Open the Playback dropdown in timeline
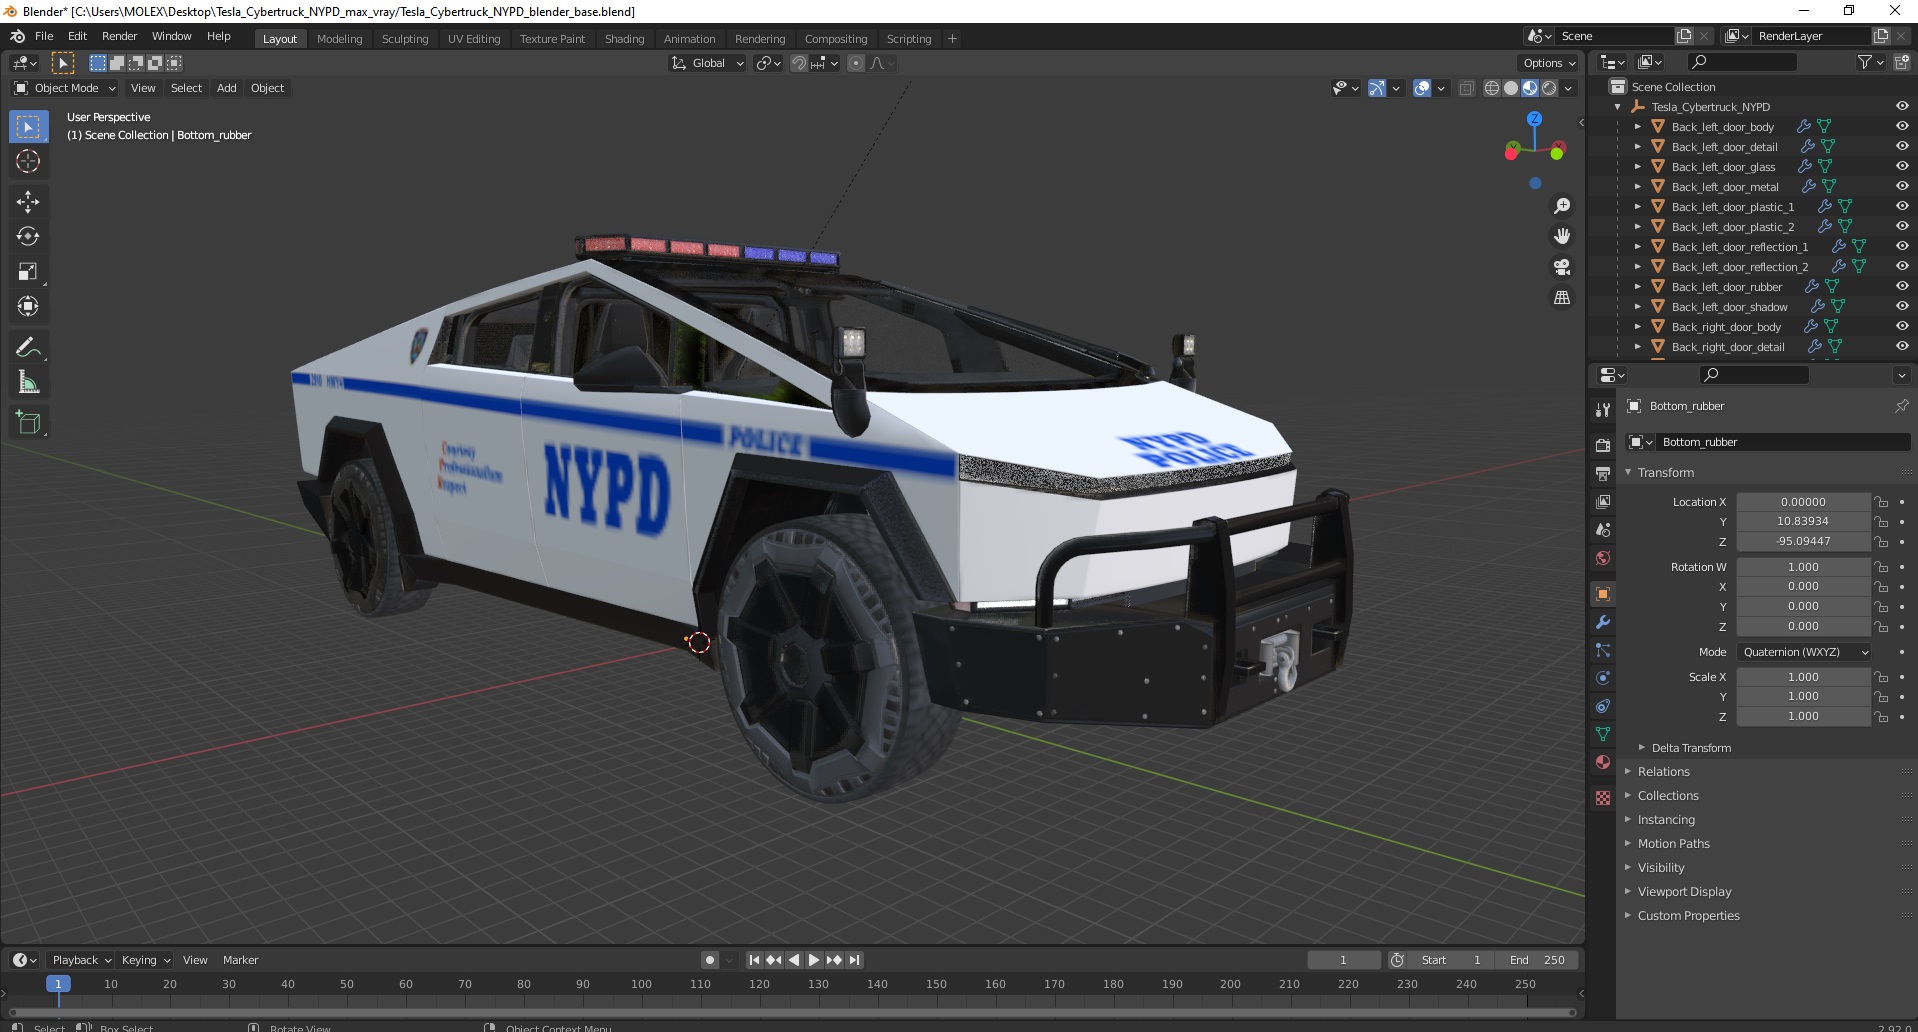The height and width of the screenshot is (1032, 1918). (81, 960)
